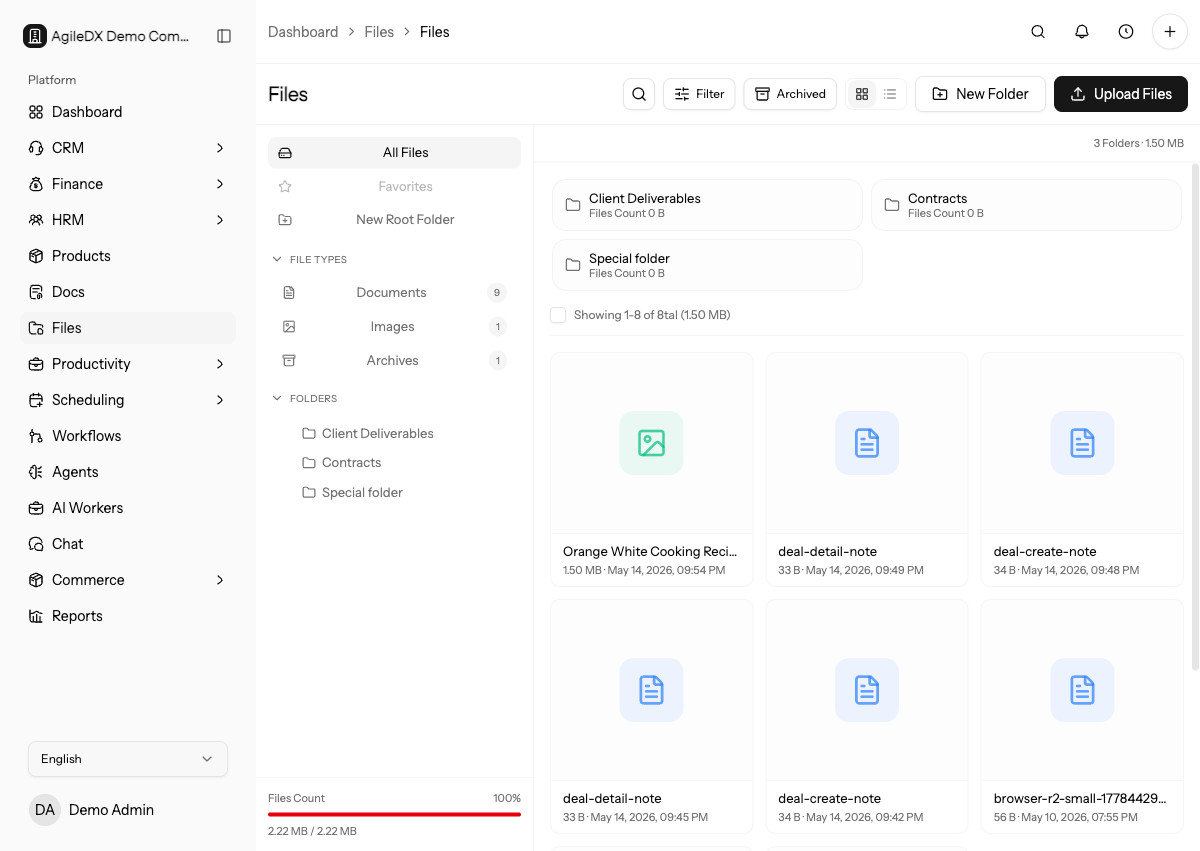Image resolution: width=1200 pixels, height=851 pixels.
Task: Open the global search icon in header
Action: pyautogui.click(x=1038, y=32)
